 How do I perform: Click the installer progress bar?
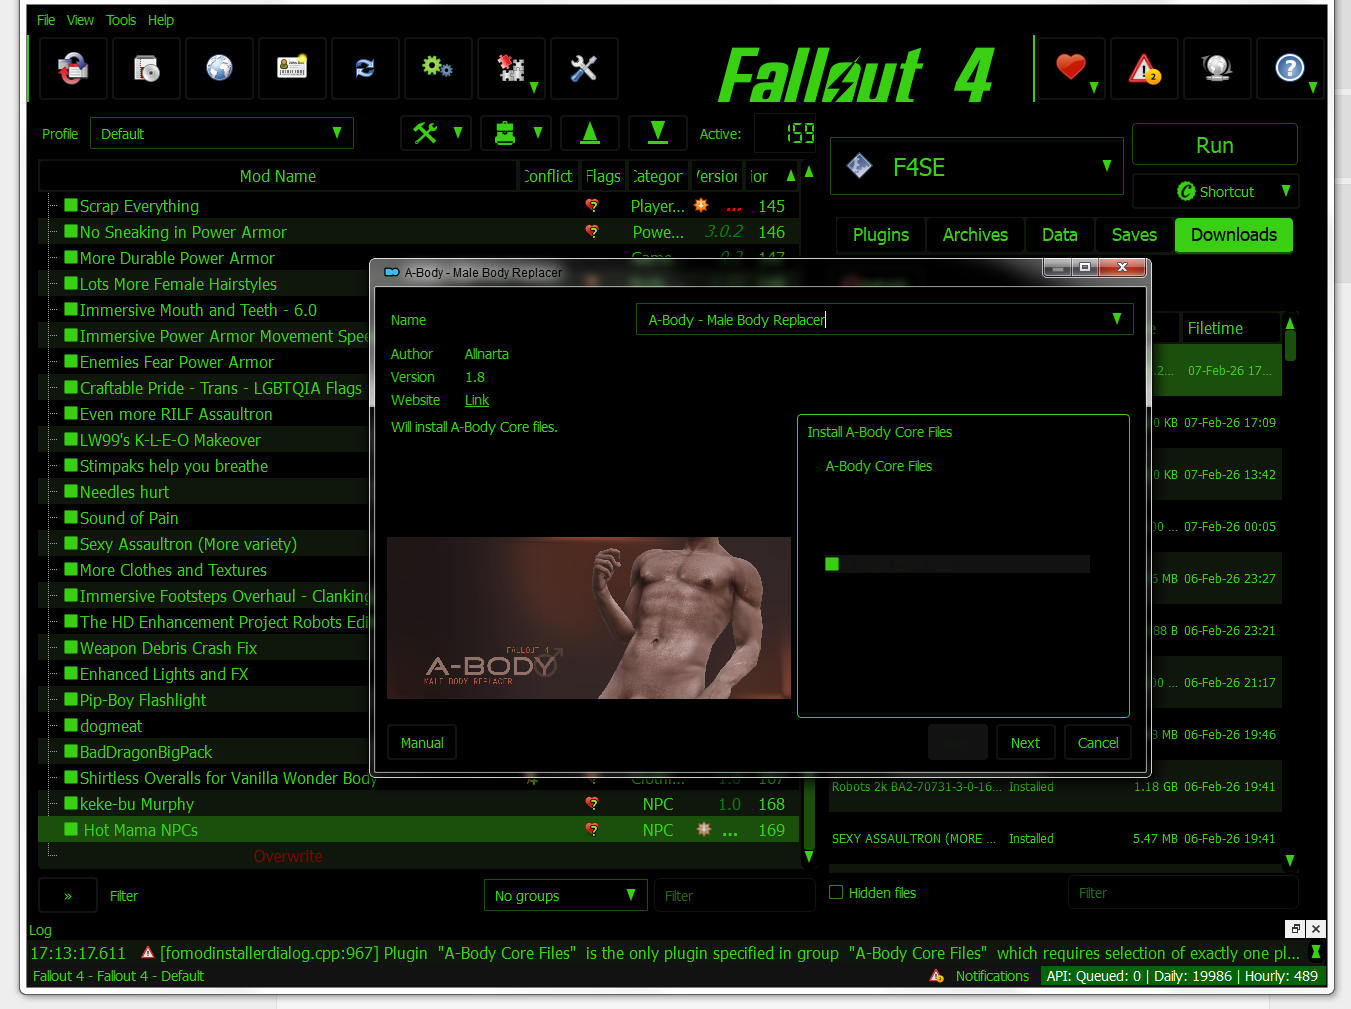pos(957,564)
